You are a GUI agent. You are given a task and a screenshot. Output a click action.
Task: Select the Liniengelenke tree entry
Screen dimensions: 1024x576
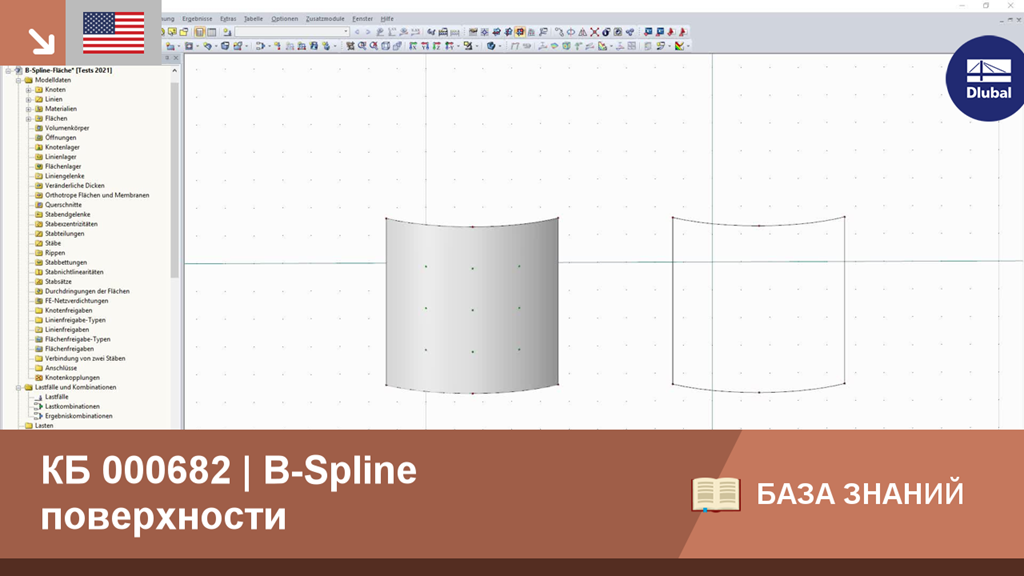65,176
